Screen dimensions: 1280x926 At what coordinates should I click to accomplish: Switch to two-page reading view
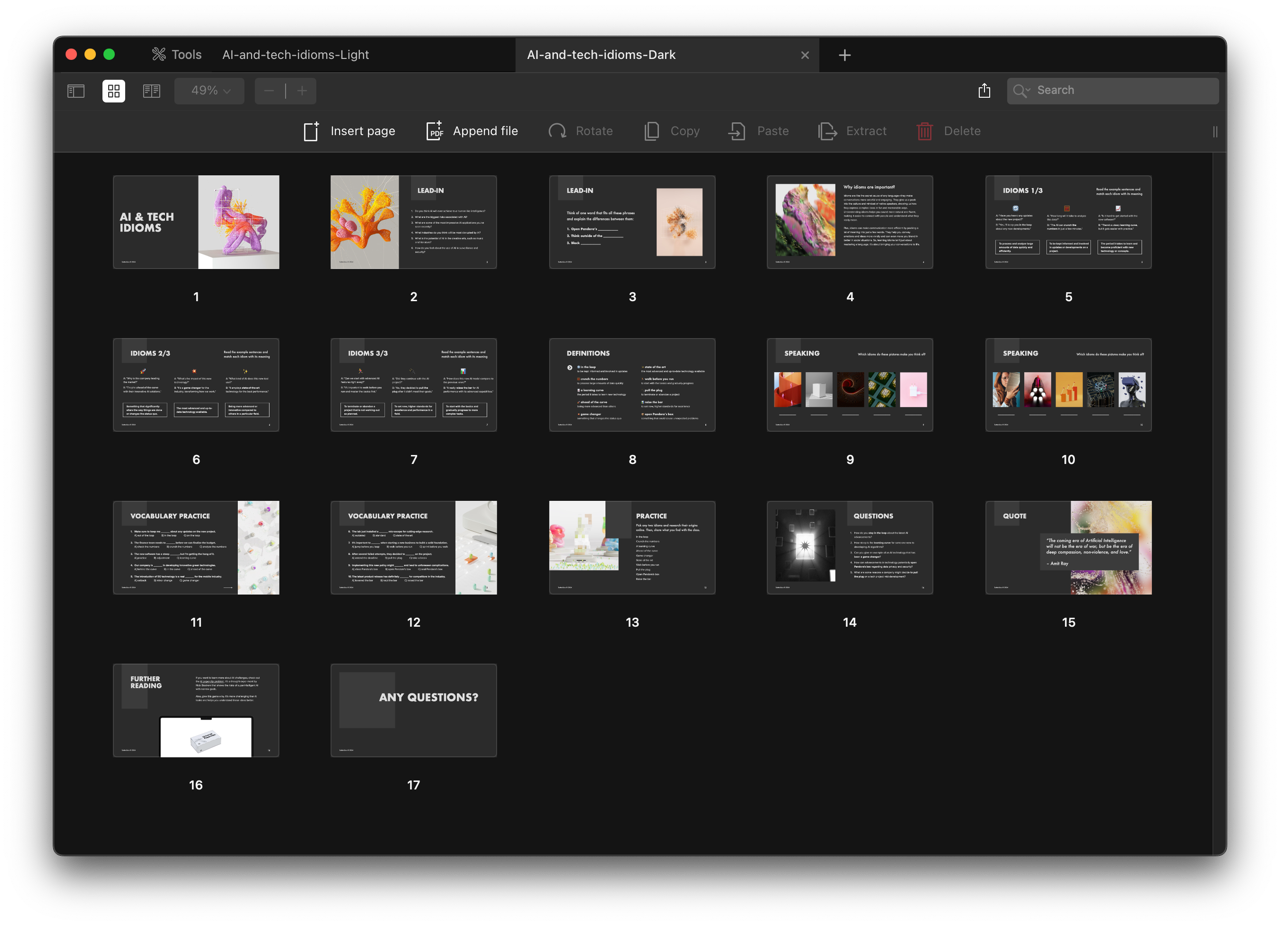click(x=152, y=91)
